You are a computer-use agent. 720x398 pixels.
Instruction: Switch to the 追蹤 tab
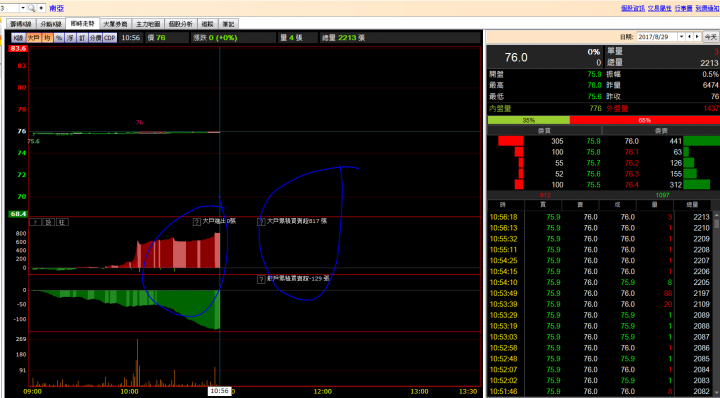click(208, 24)
